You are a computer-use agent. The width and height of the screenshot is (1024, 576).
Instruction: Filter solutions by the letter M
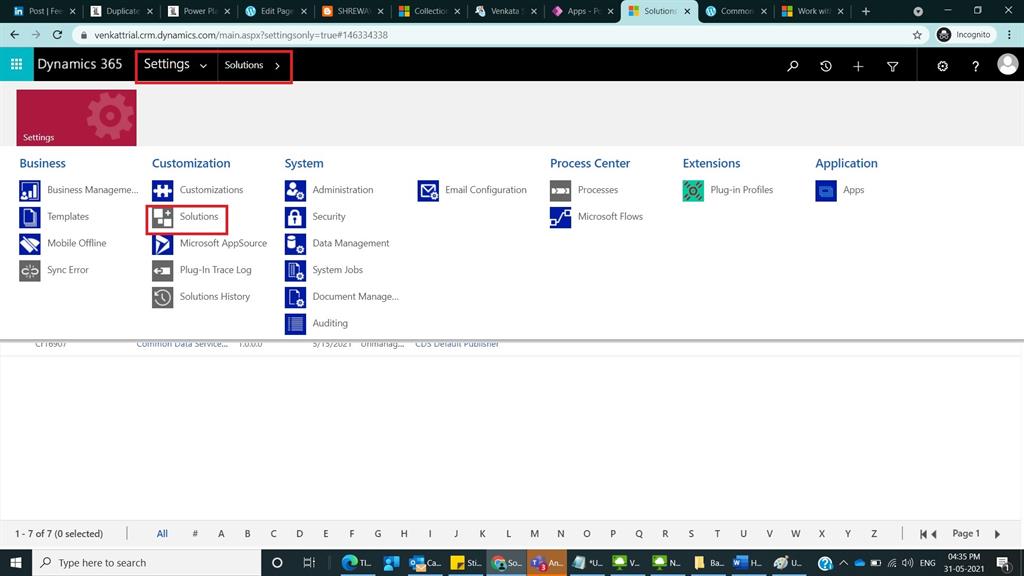tap(534, 533)
